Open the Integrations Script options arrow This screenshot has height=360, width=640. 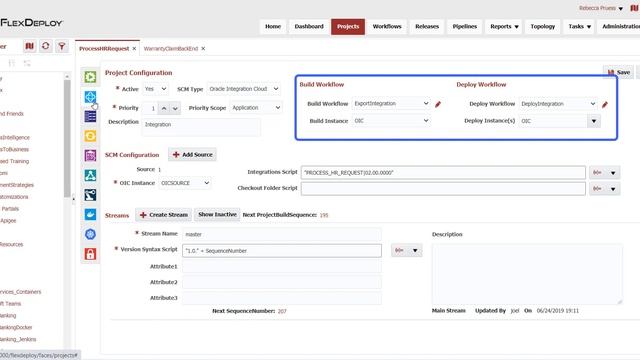point(613,173)
